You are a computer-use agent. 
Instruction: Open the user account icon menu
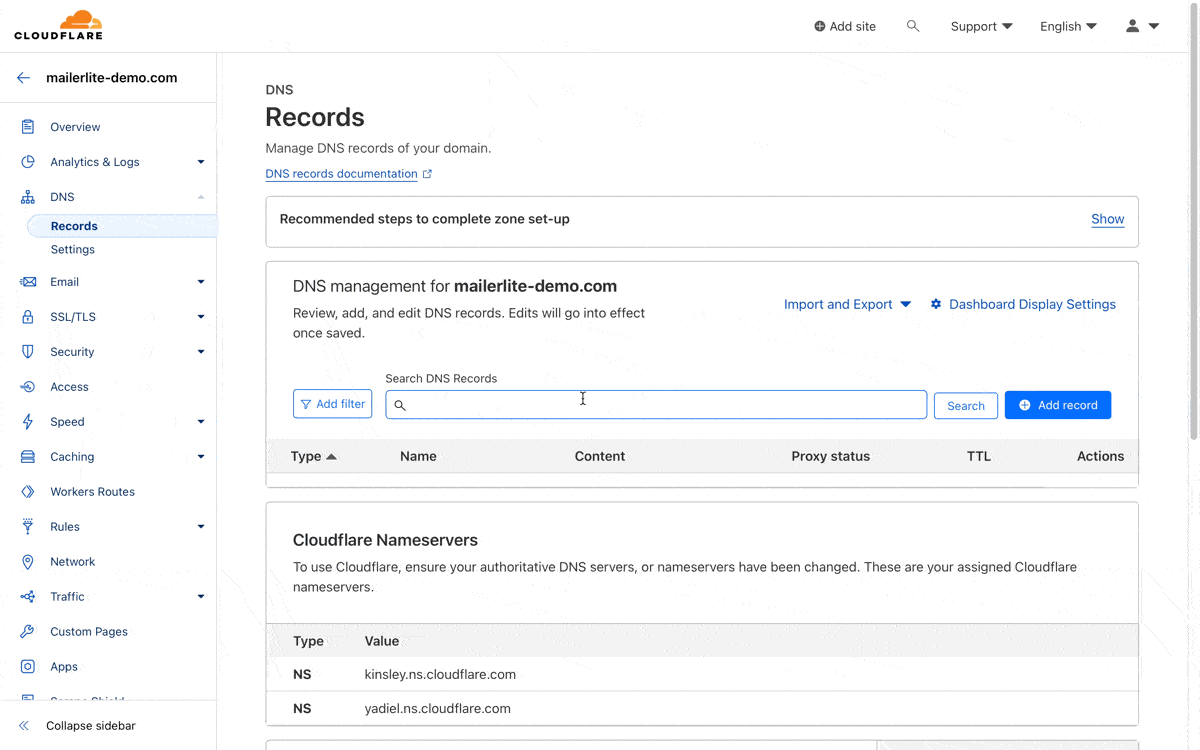pos(1142,26)
